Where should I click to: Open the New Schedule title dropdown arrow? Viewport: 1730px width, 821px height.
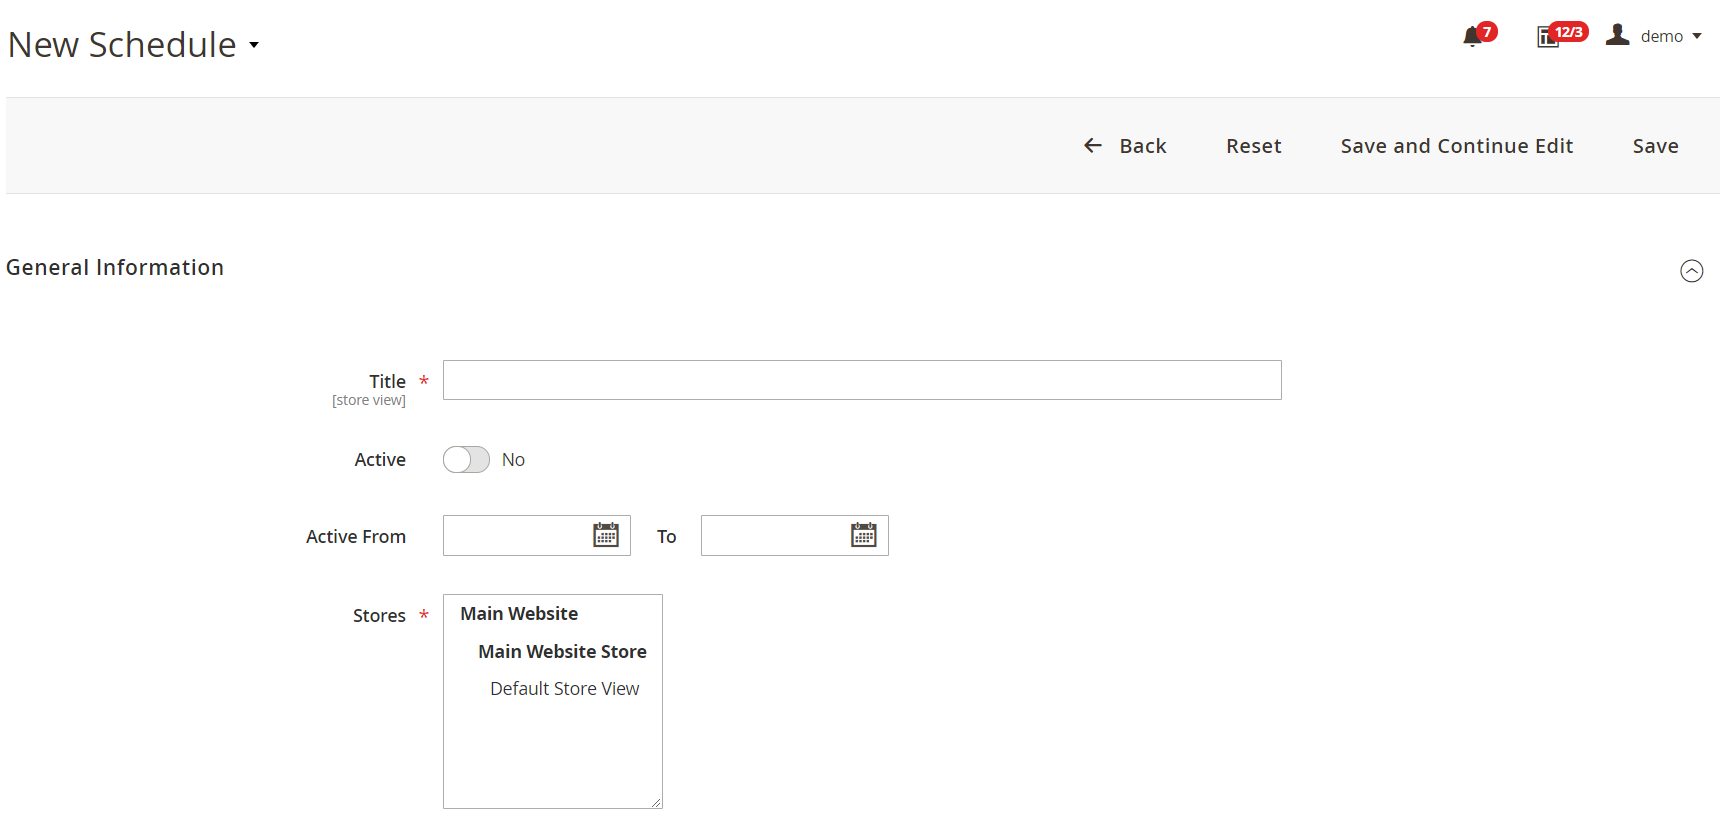click(254, 45)
